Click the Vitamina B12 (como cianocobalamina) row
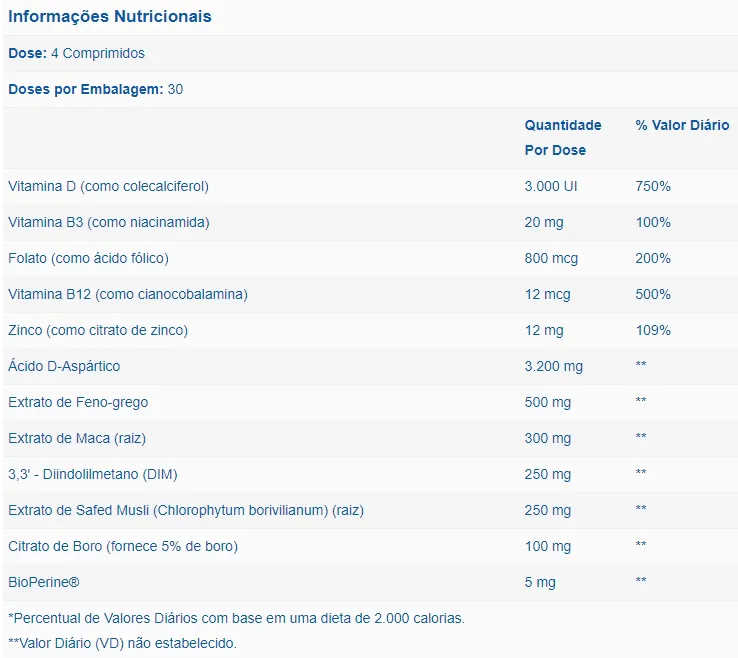738x658 pixels. click(x=127, y=294)
